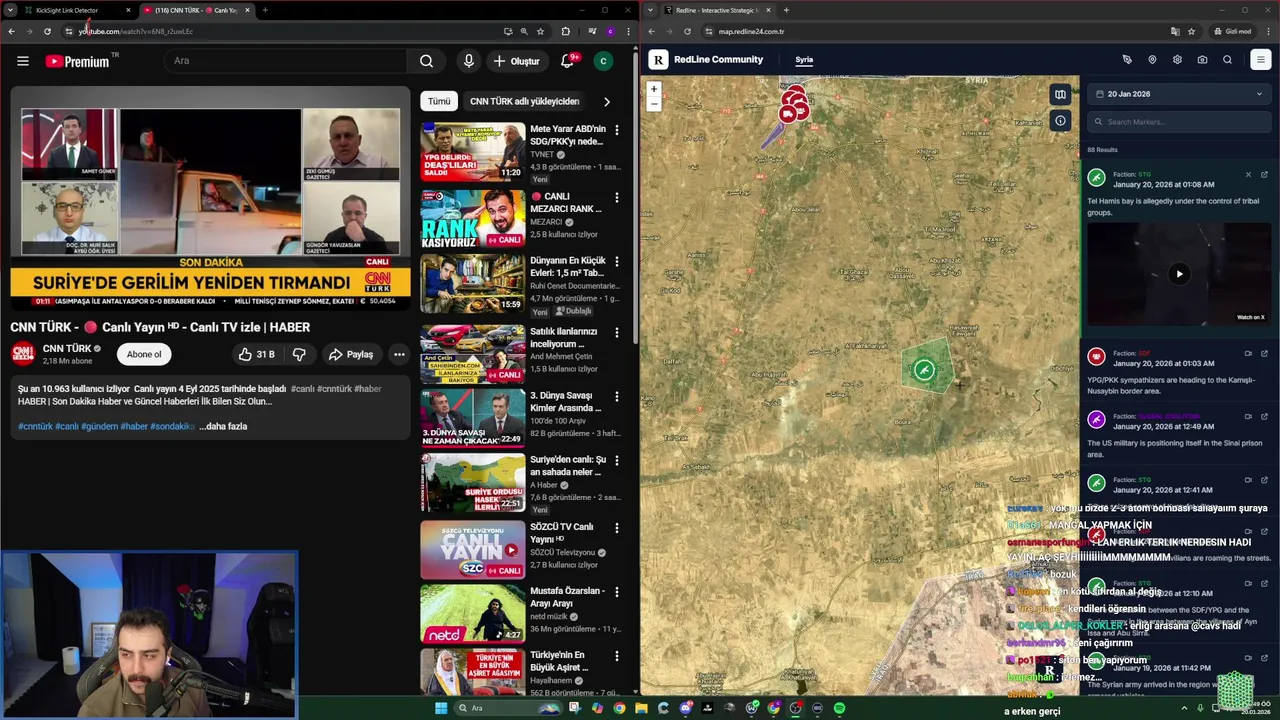Open options for Mete Yarar video
The width and height of the screenshot is (1280, 720).
pos(616,130)
